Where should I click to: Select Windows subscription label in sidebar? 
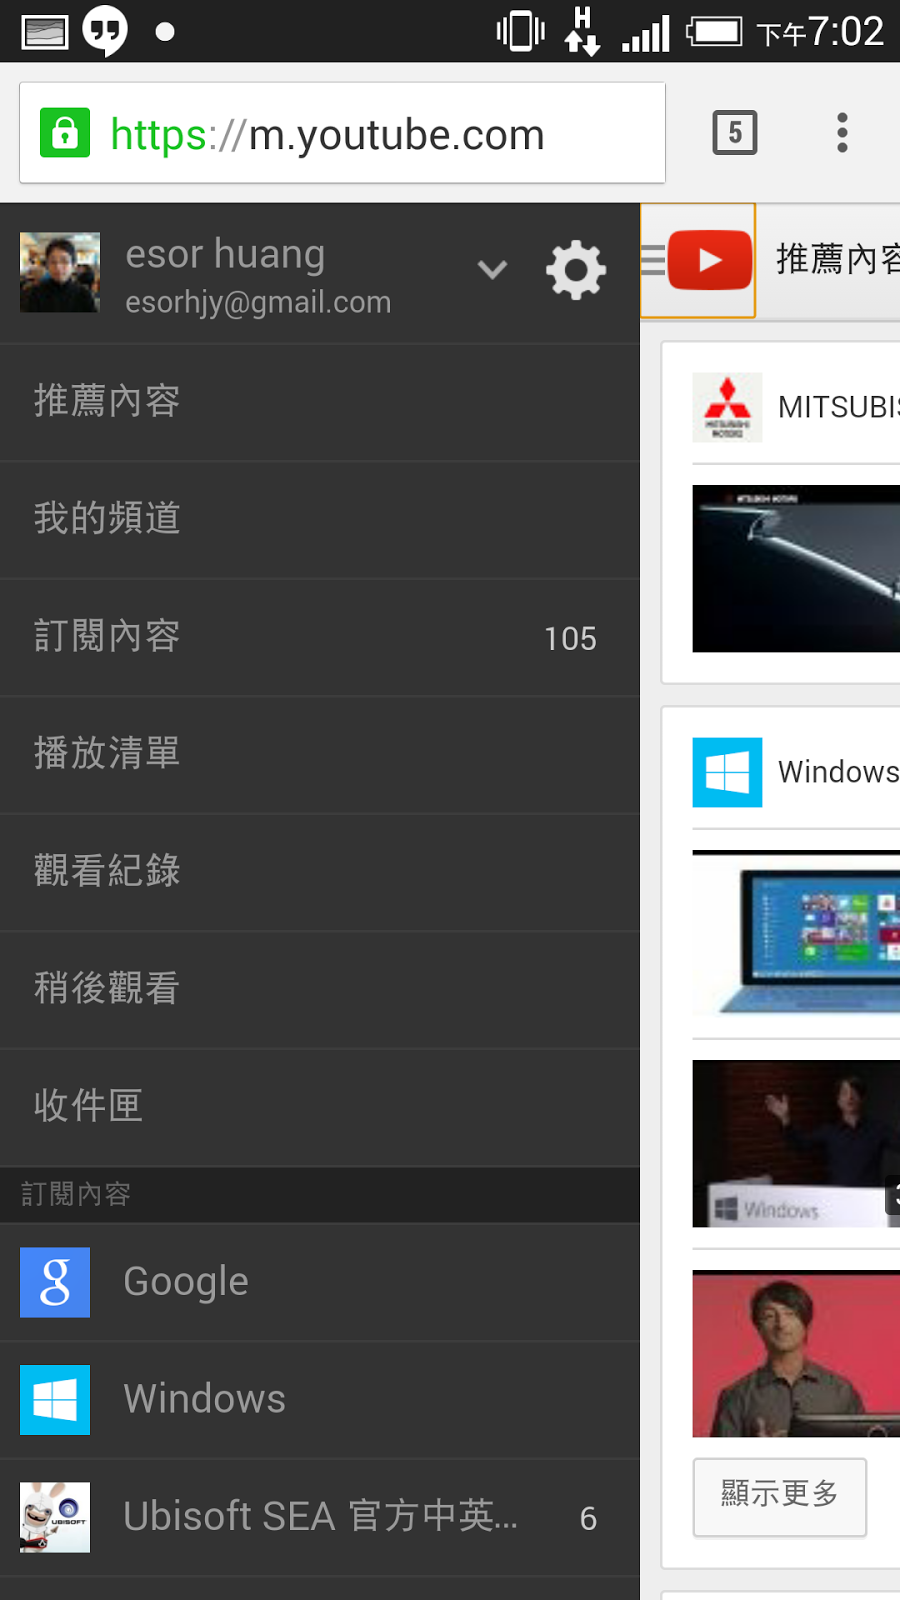205,1399
